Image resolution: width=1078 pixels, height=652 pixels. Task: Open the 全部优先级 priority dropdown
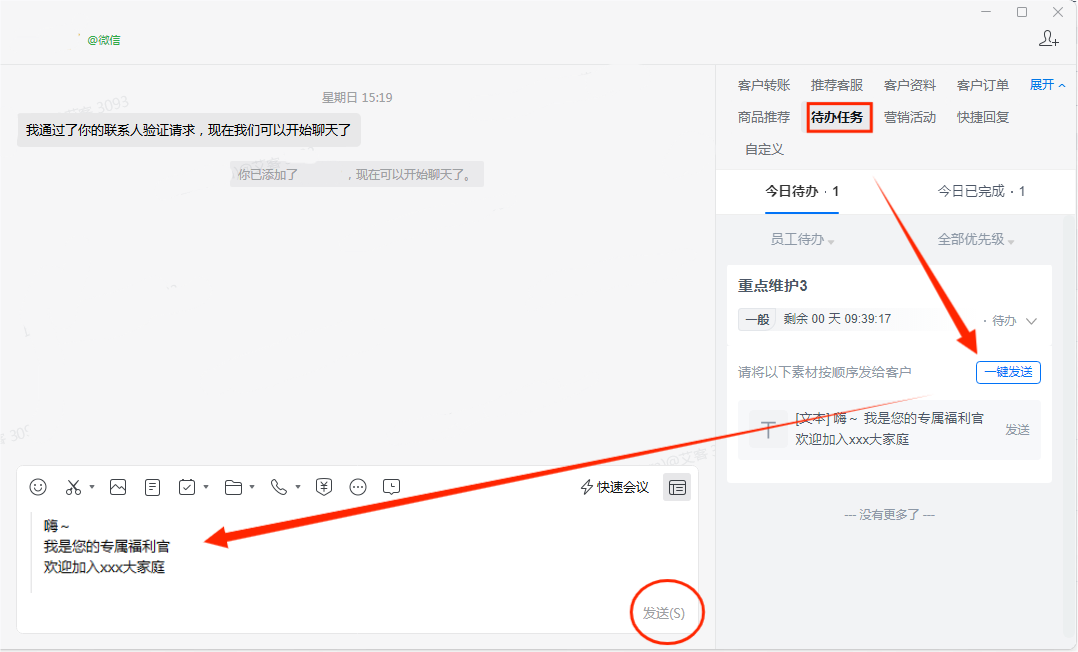[975, 240]
